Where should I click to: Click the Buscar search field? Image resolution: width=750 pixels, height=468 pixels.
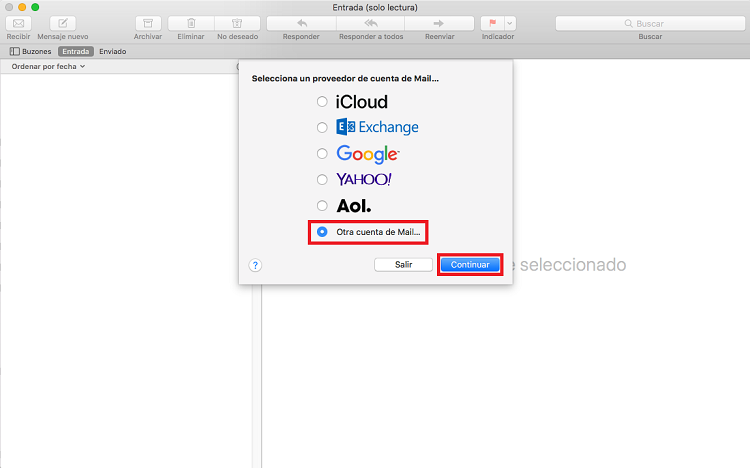pyautogui.click(x=650, y=23)
